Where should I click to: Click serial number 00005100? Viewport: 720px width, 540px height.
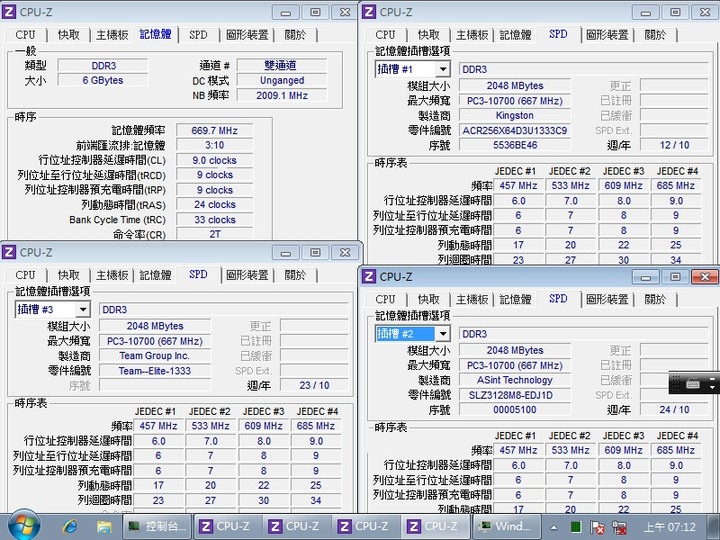coord(515,410)
